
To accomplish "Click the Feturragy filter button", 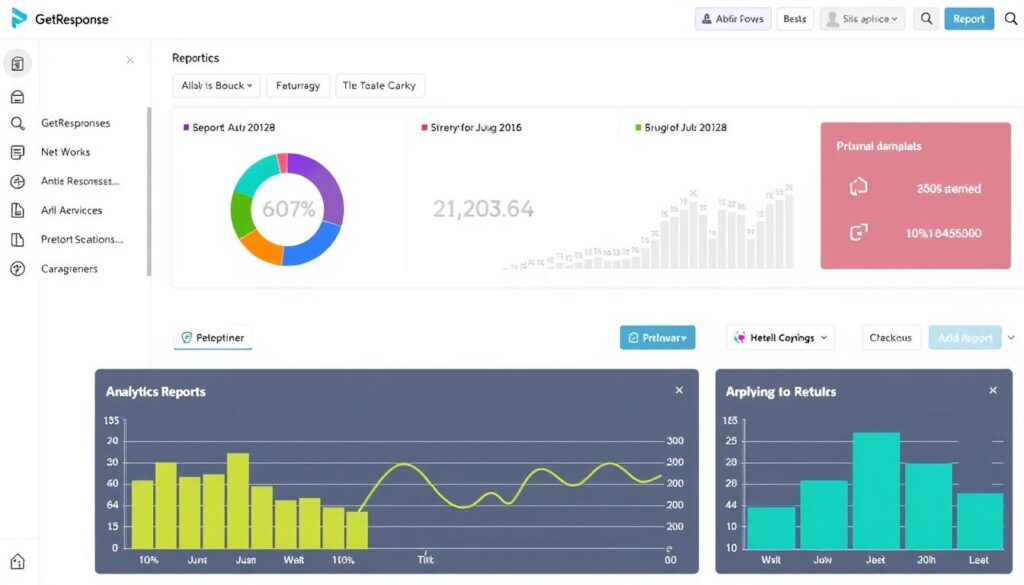I will click(x=298, y=86).
